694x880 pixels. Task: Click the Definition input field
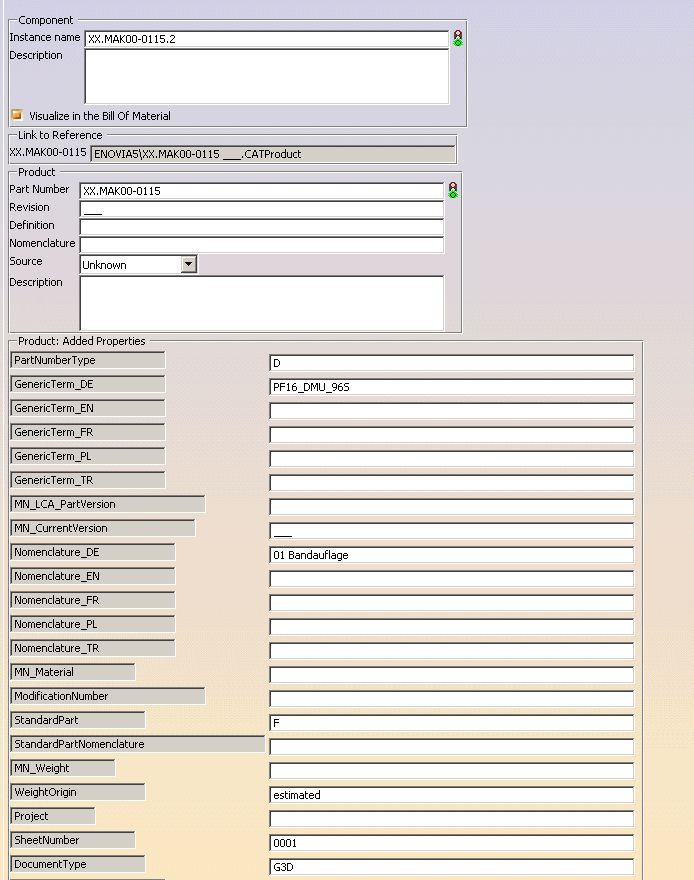pyautogui.click(x=261, y=227)
